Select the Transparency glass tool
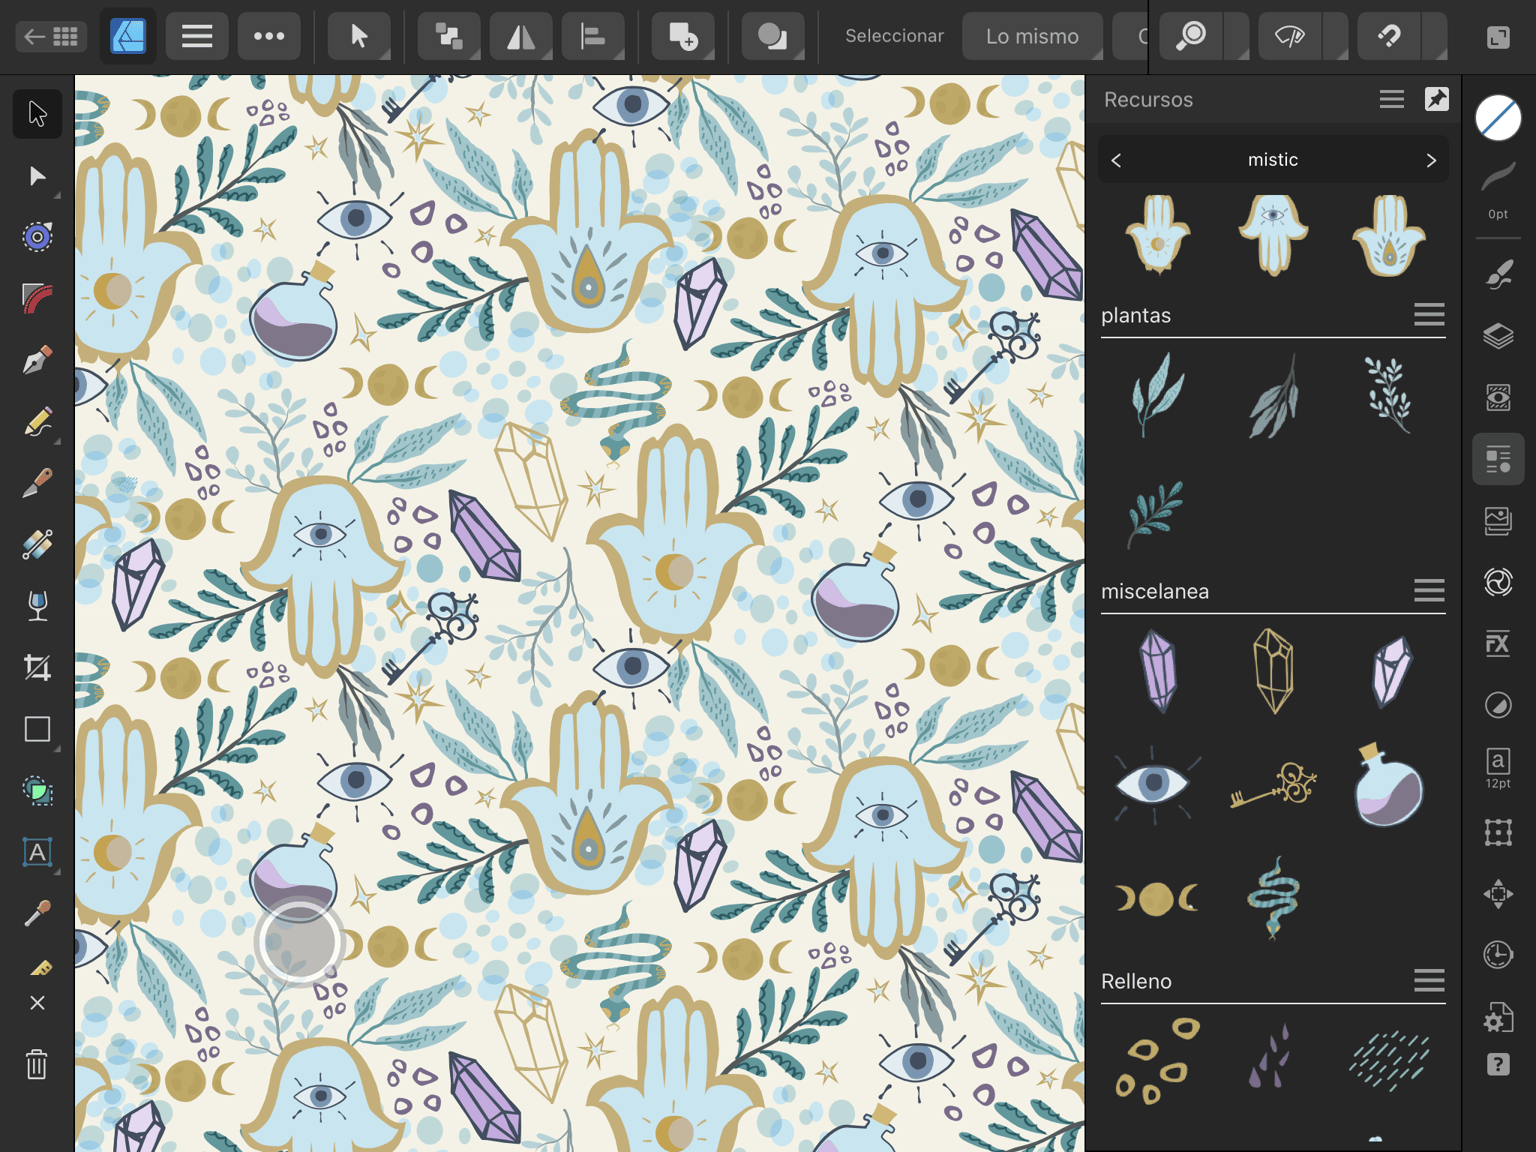Screen dimensions: 1536x1152 (x=37, y=606)
